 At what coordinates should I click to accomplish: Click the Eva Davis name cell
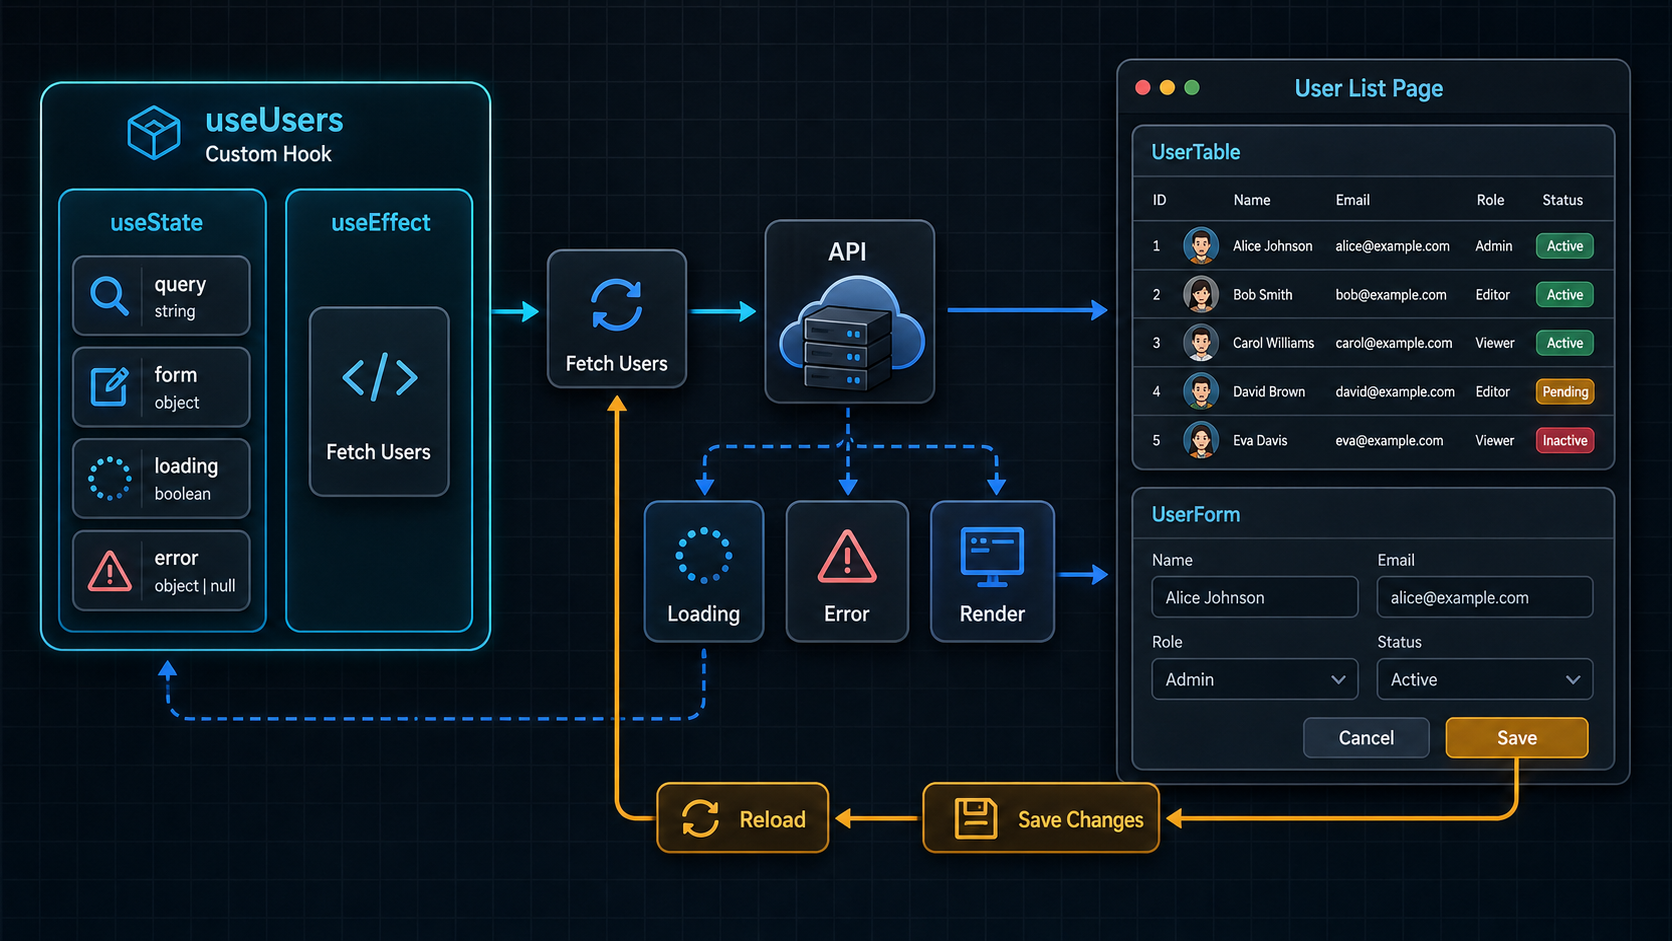1260,441
